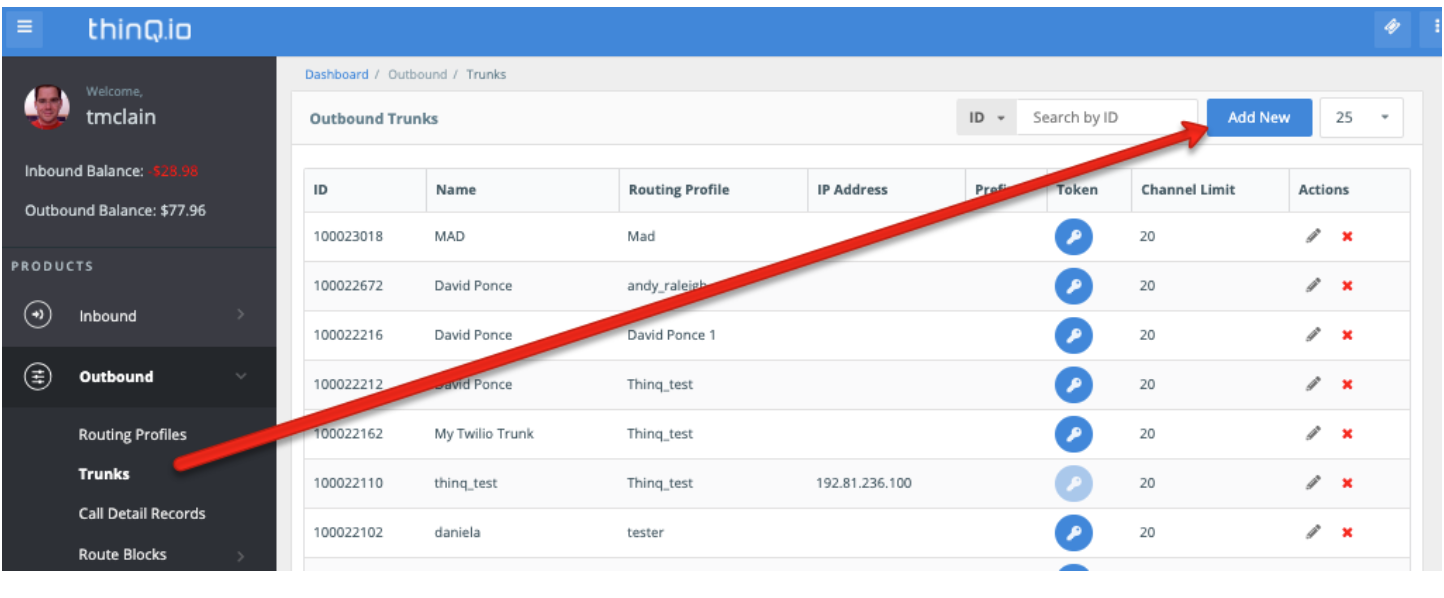View token key icon for daniela trunk

point(1073,532)
